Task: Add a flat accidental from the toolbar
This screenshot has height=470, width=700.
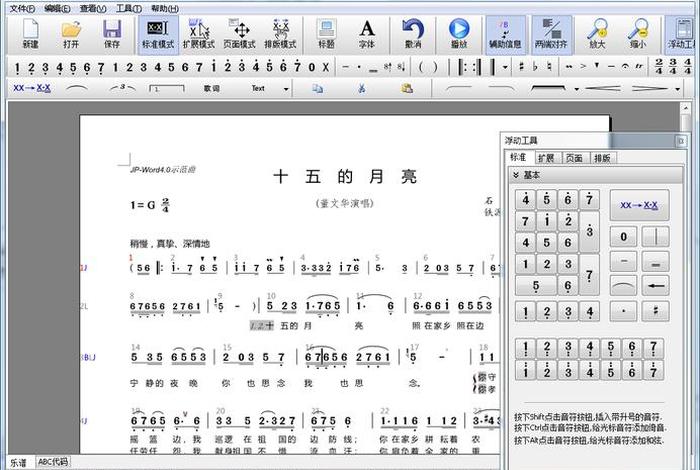Action: click(x=535, y=67)
